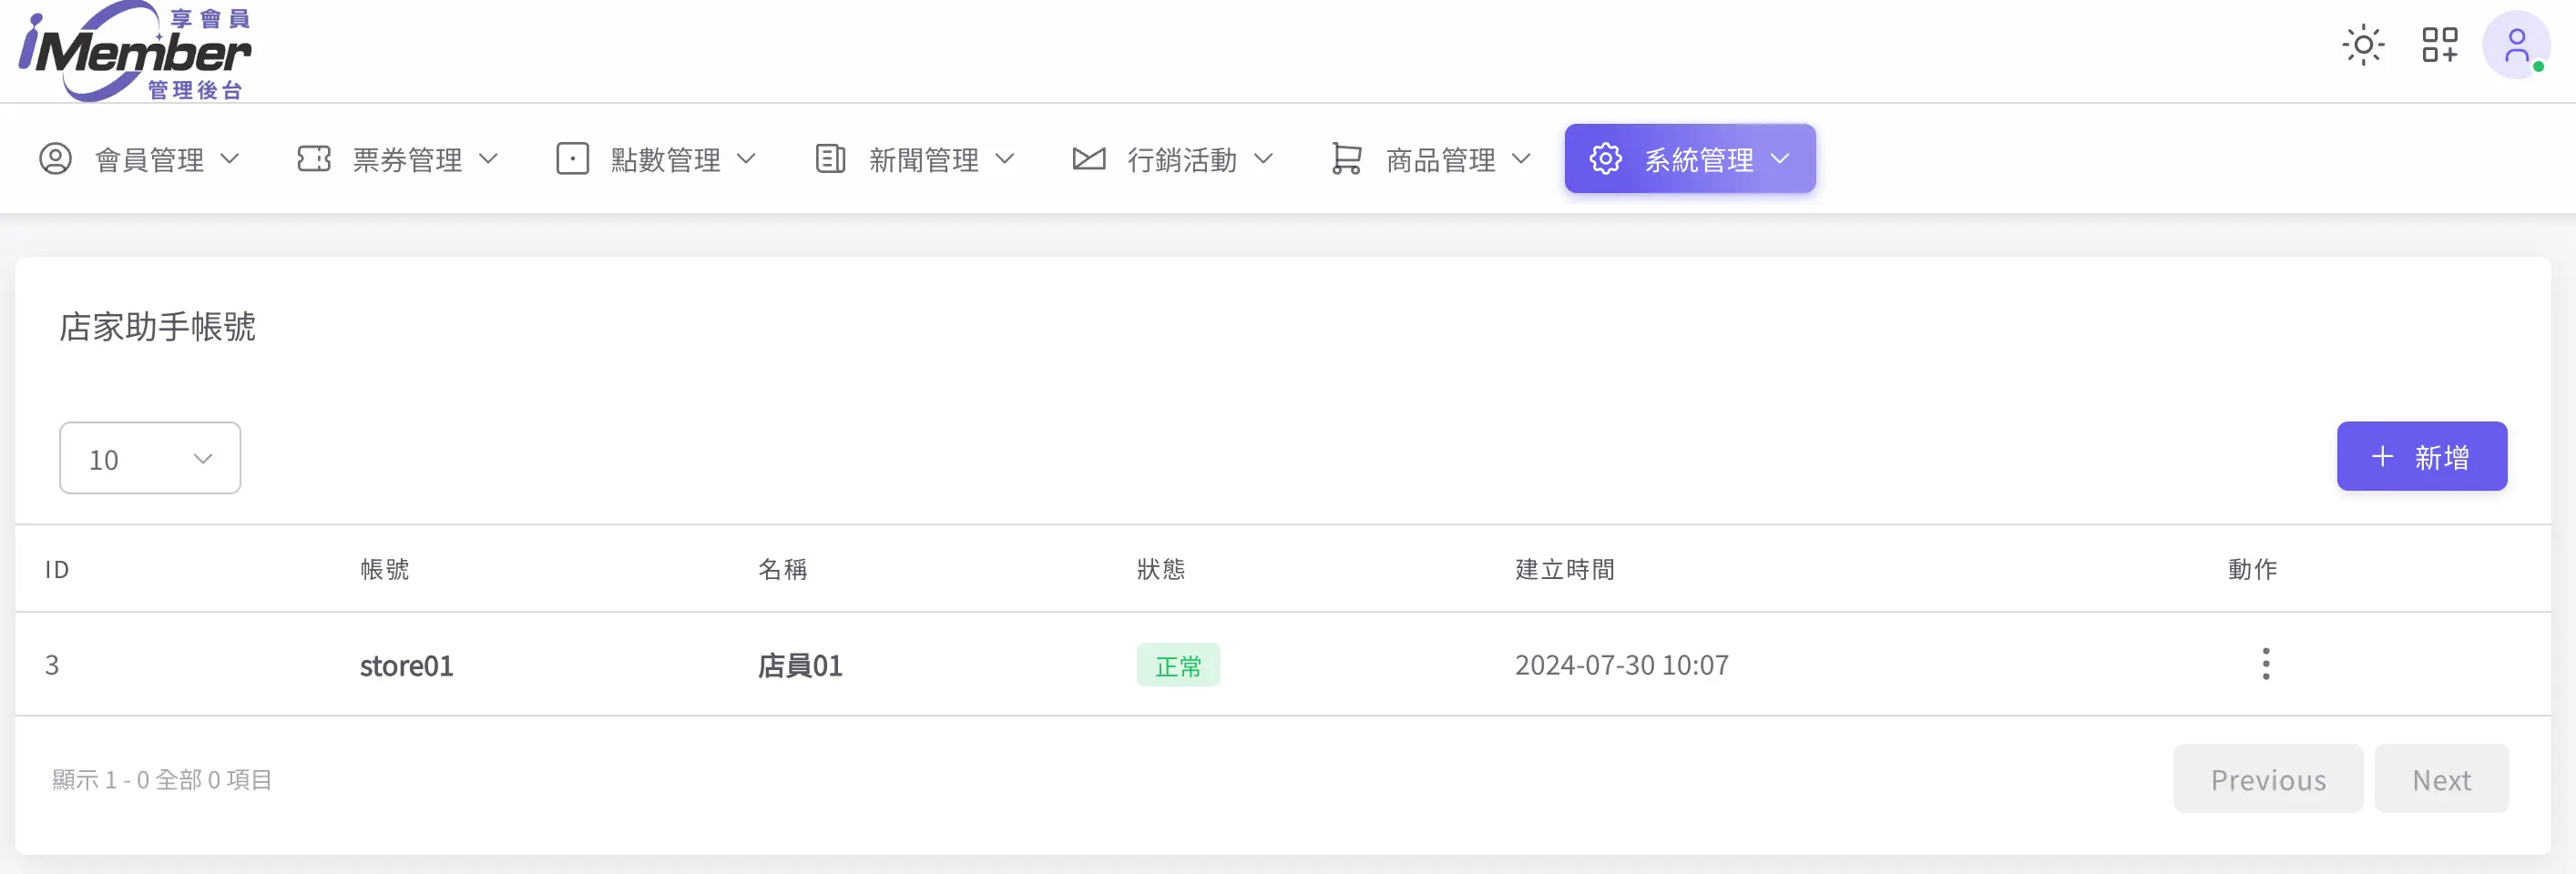Click the 新增 button to add account
Screen dimensions: 2576x874
click(x=2421, y=457)
